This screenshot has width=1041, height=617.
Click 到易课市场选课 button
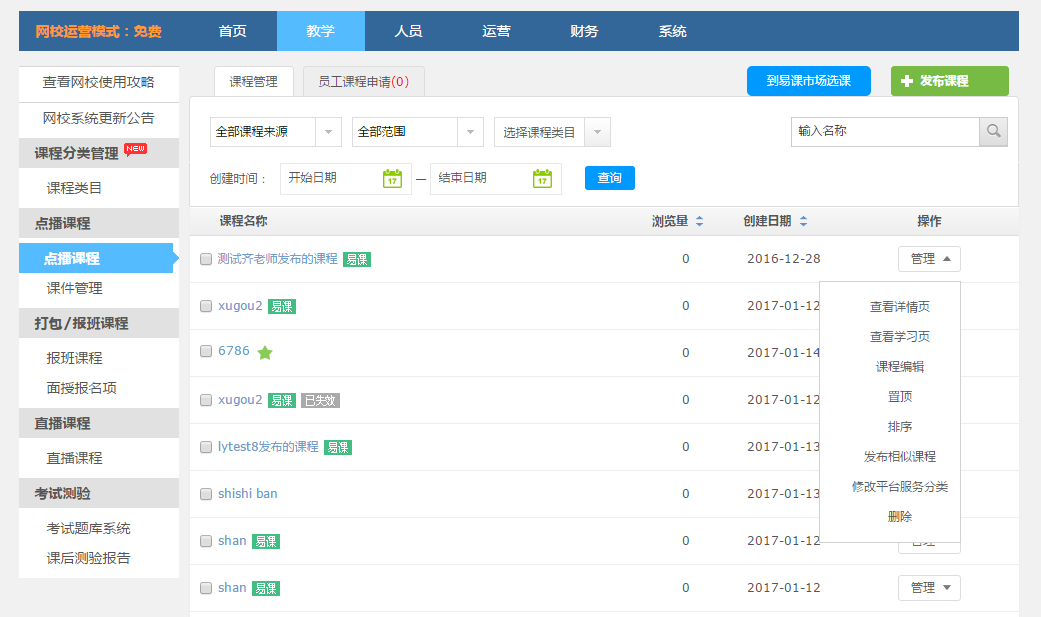[808, 81]
